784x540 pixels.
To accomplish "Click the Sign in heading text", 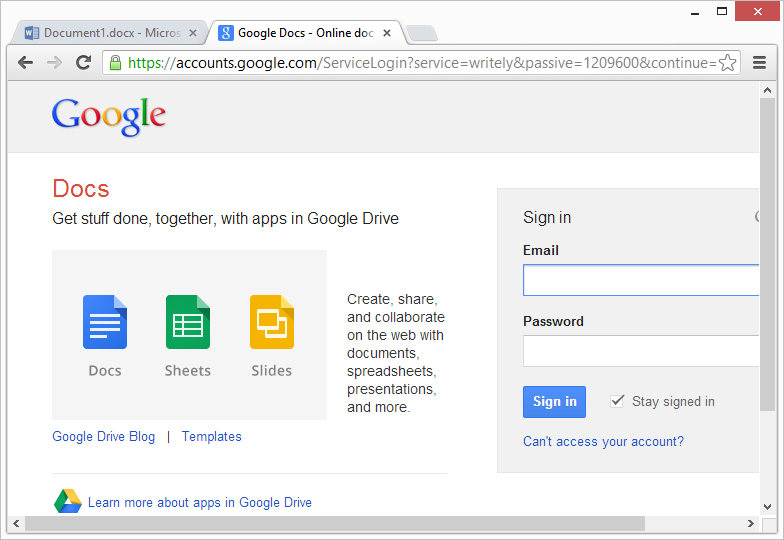I will [x=547, y=218].
